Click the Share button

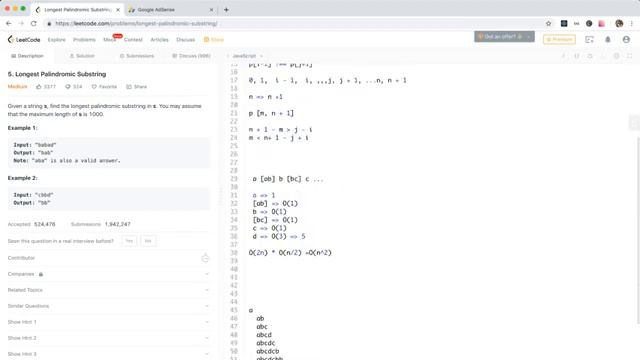(137, 87)
